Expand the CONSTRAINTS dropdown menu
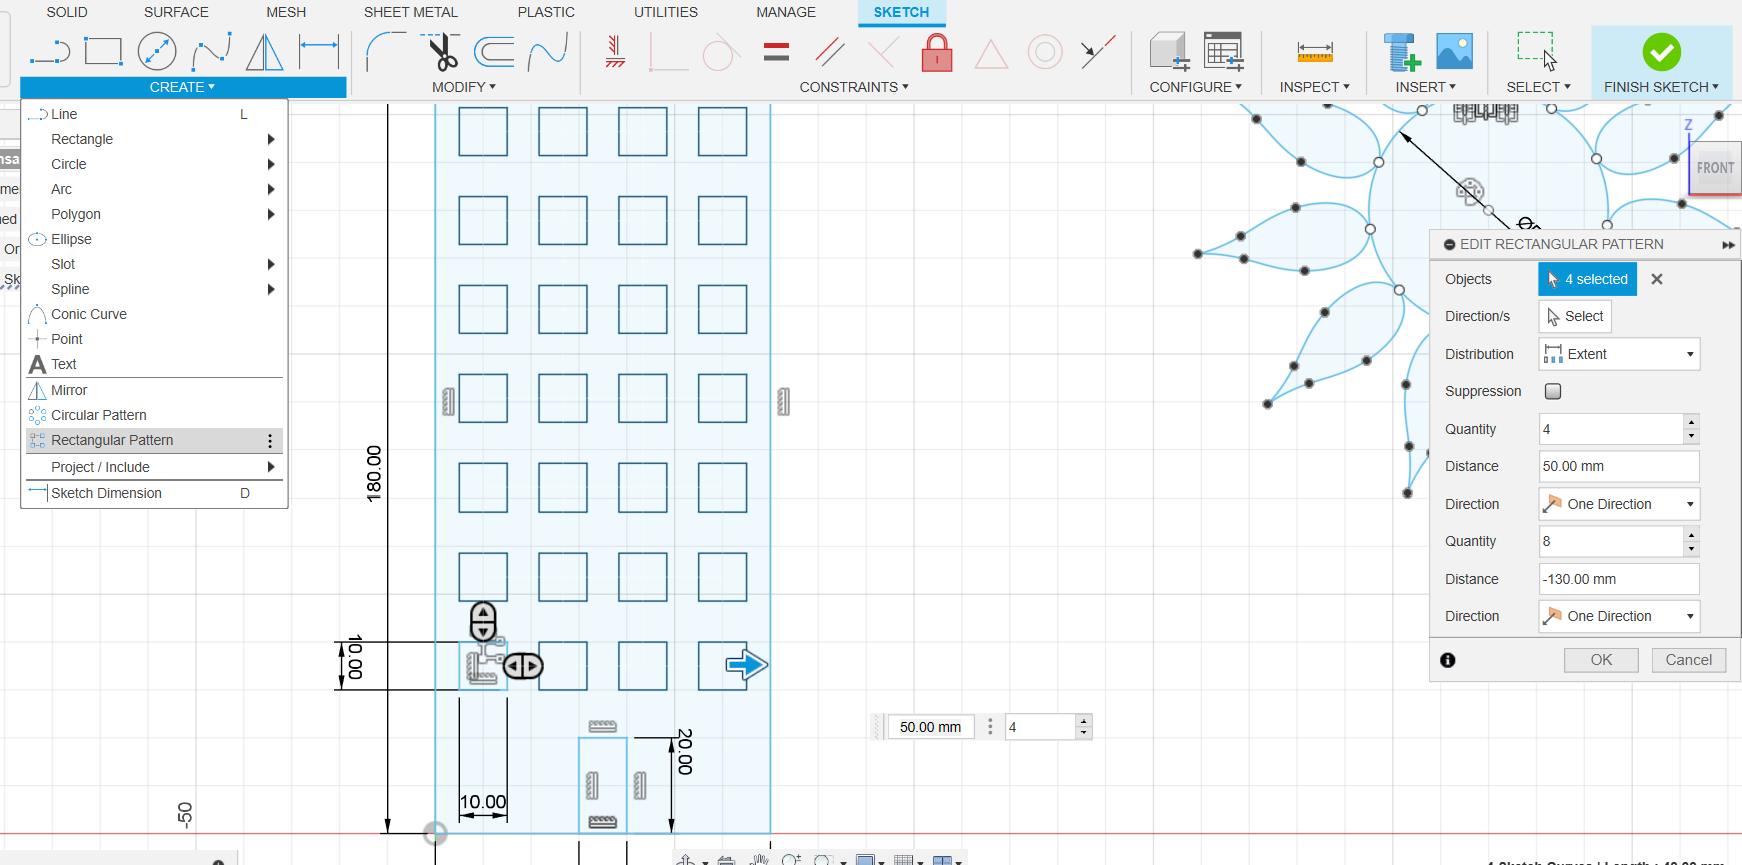Viewport: 1742px width, 865px height. [854, 87]
